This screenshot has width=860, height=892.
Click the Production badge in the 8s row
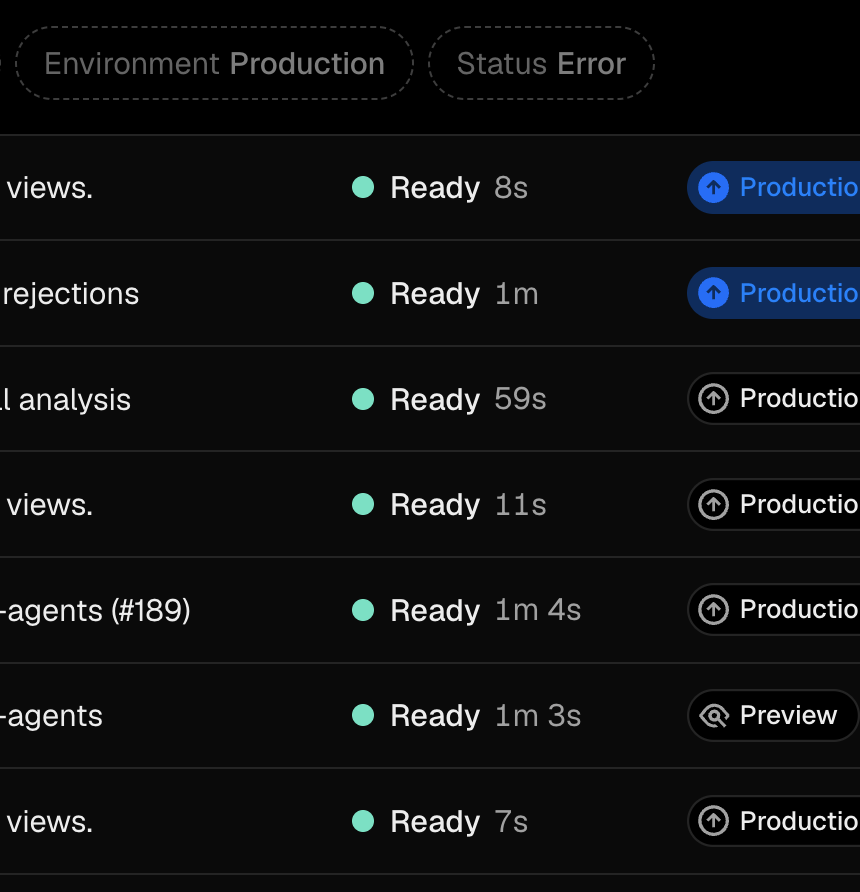(x=774, y=187)
